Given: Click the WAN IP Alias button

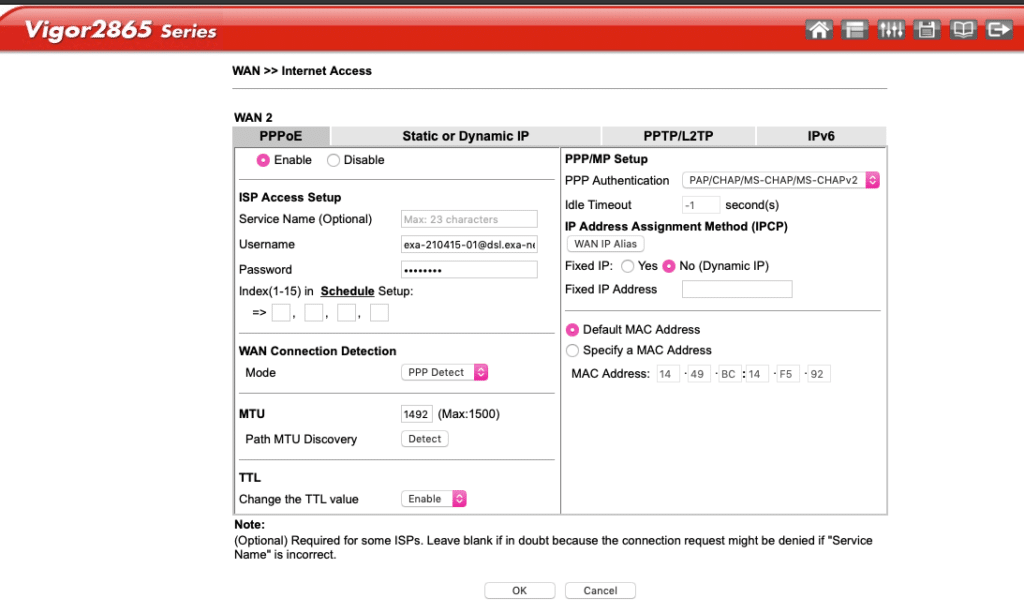Looking at the screenshot, I should click(x=604, y=243).
